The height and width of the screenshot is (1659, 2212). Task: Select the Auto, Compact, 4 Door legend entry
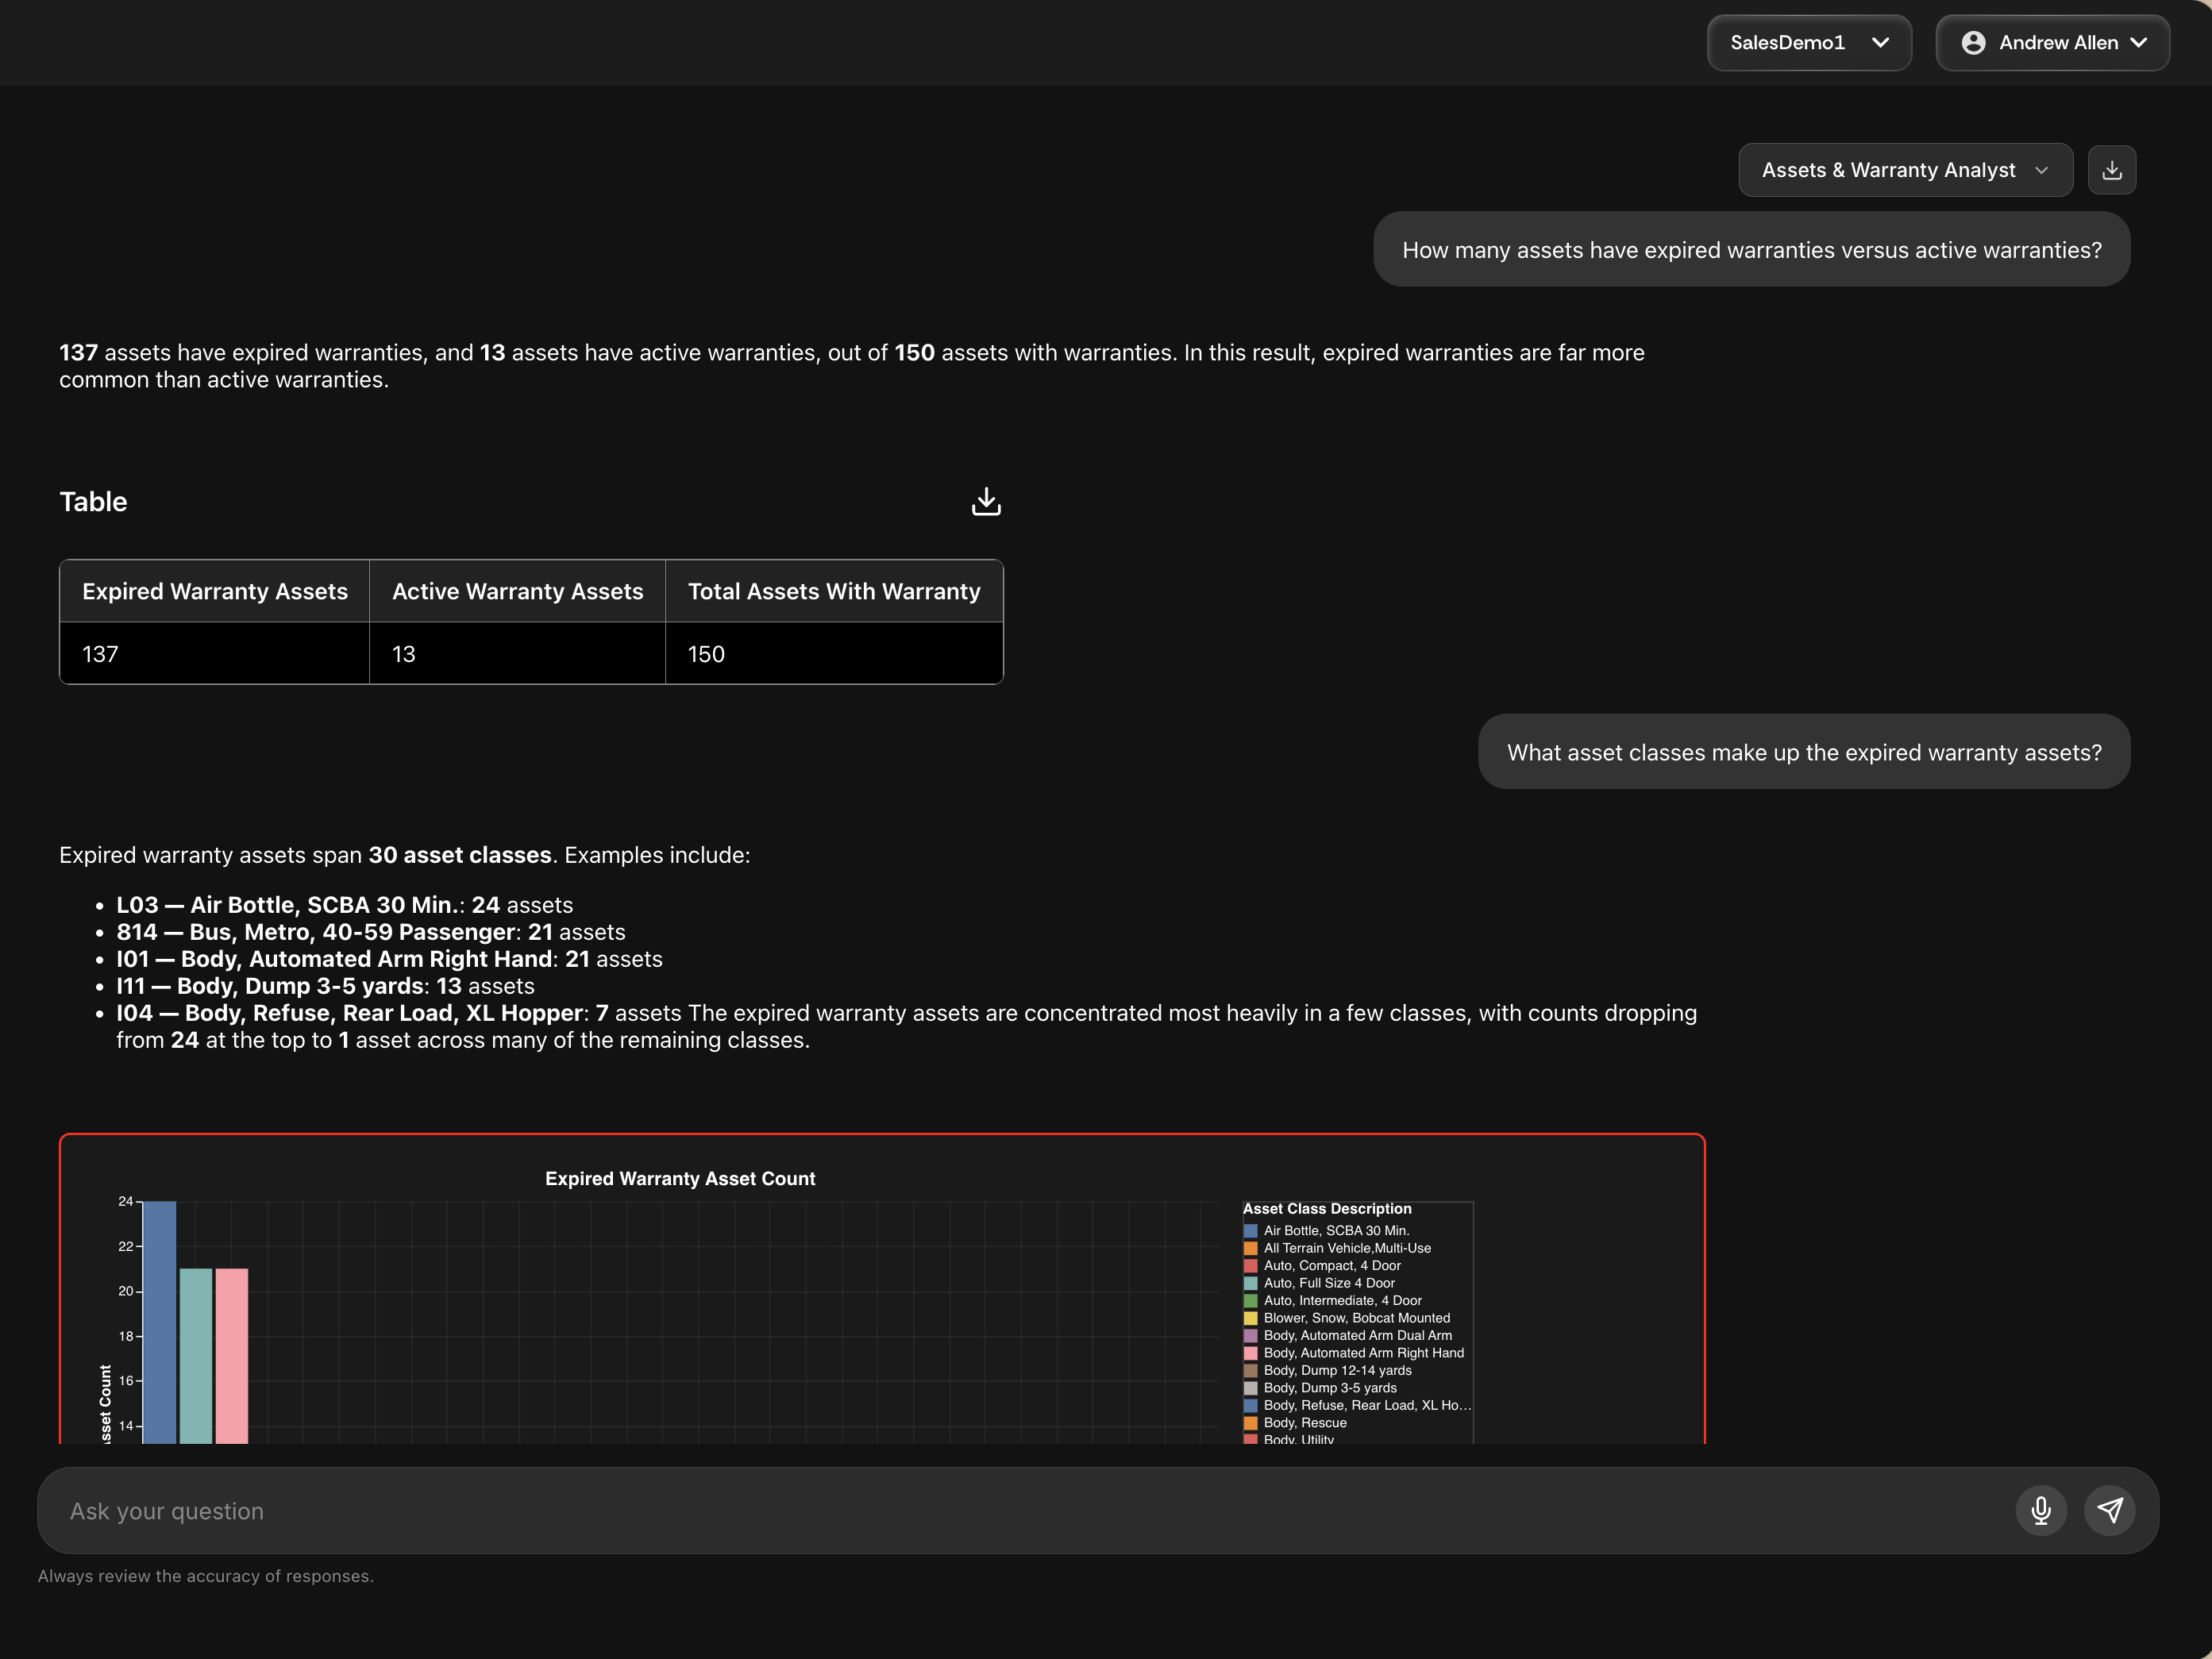(x=1321, y=1265)
